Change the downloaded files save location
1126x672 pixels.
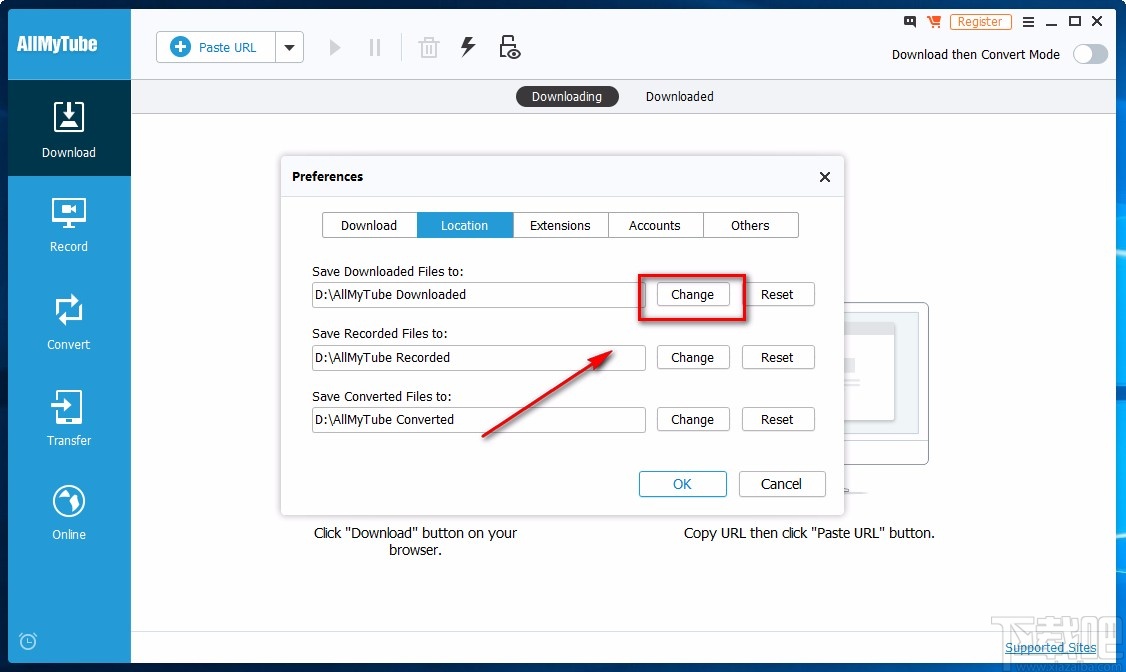coord(692,295)
